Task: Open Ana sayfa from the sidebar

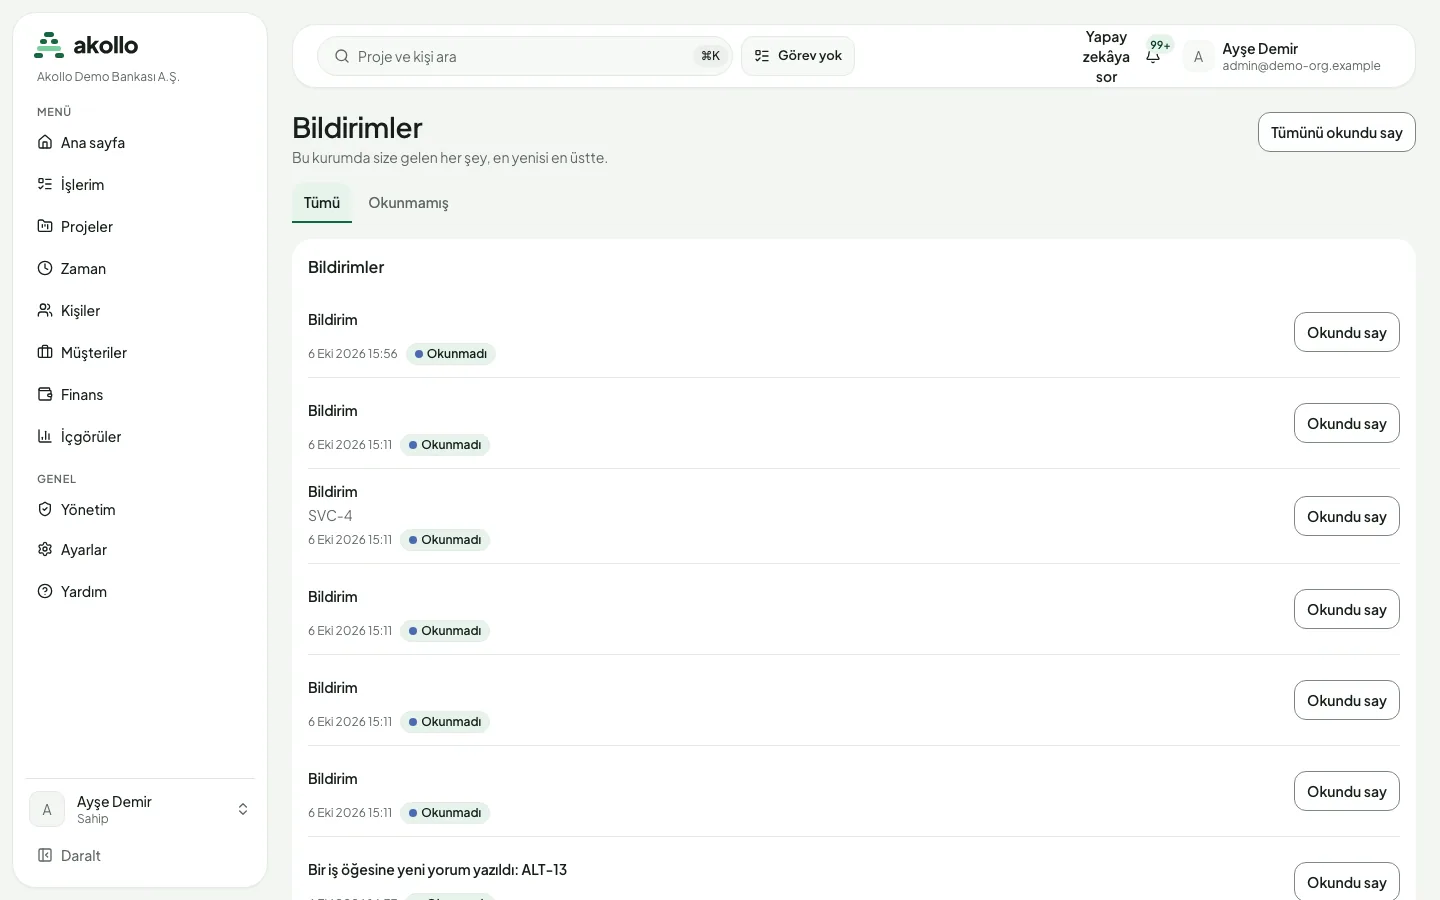Action: pos(140,142)
